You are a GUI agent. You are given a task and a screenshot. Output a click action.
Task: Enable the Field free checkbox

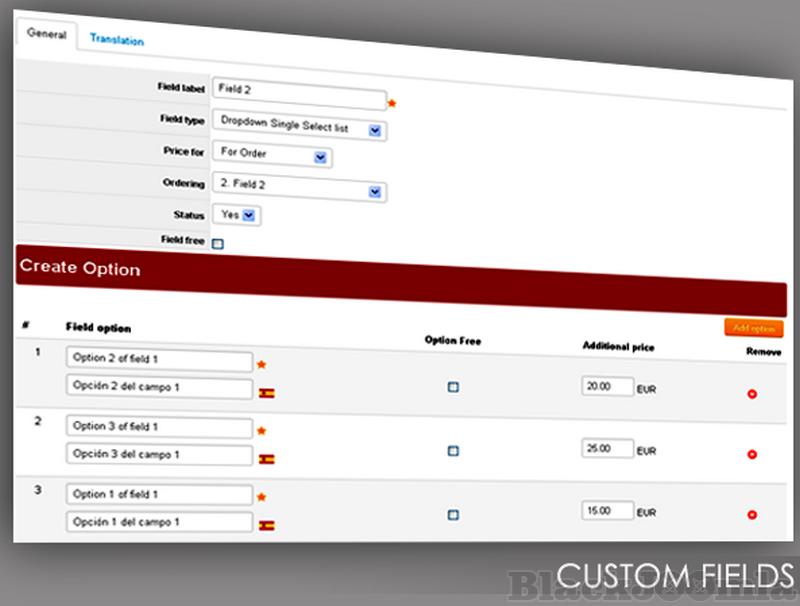coord(218,243)
